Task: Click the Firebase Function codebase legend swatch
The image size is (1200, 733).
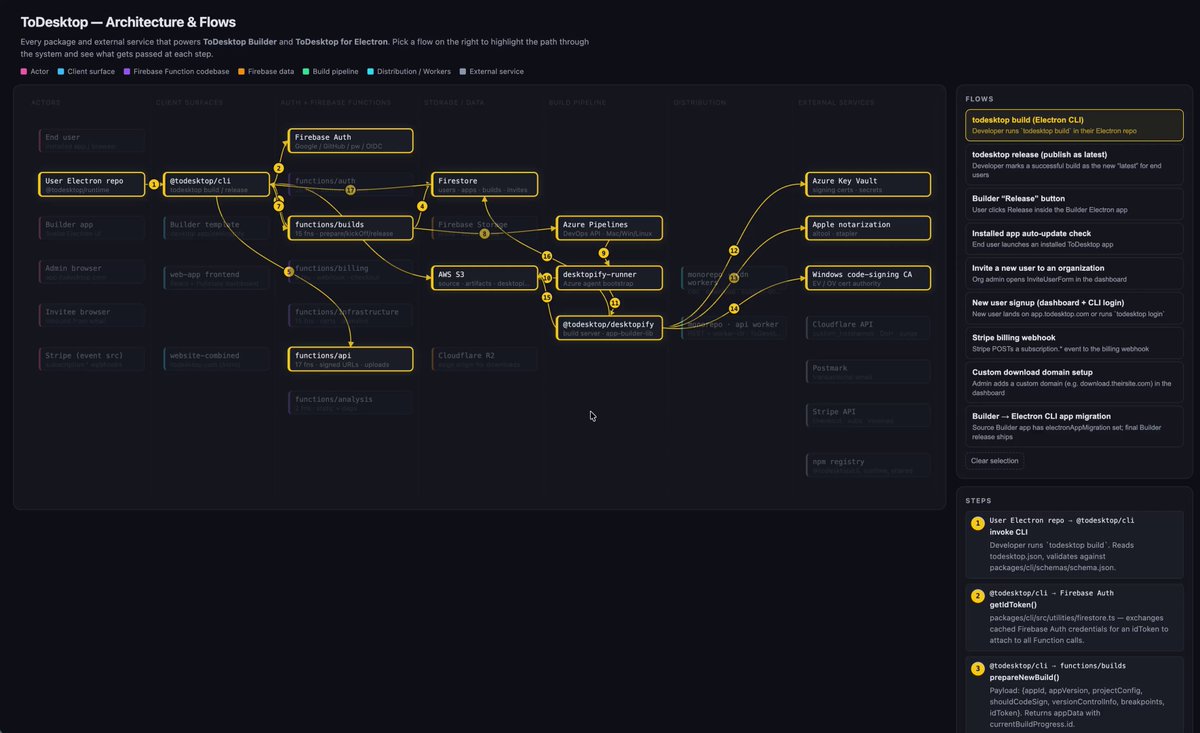Action: coord(127,72)
